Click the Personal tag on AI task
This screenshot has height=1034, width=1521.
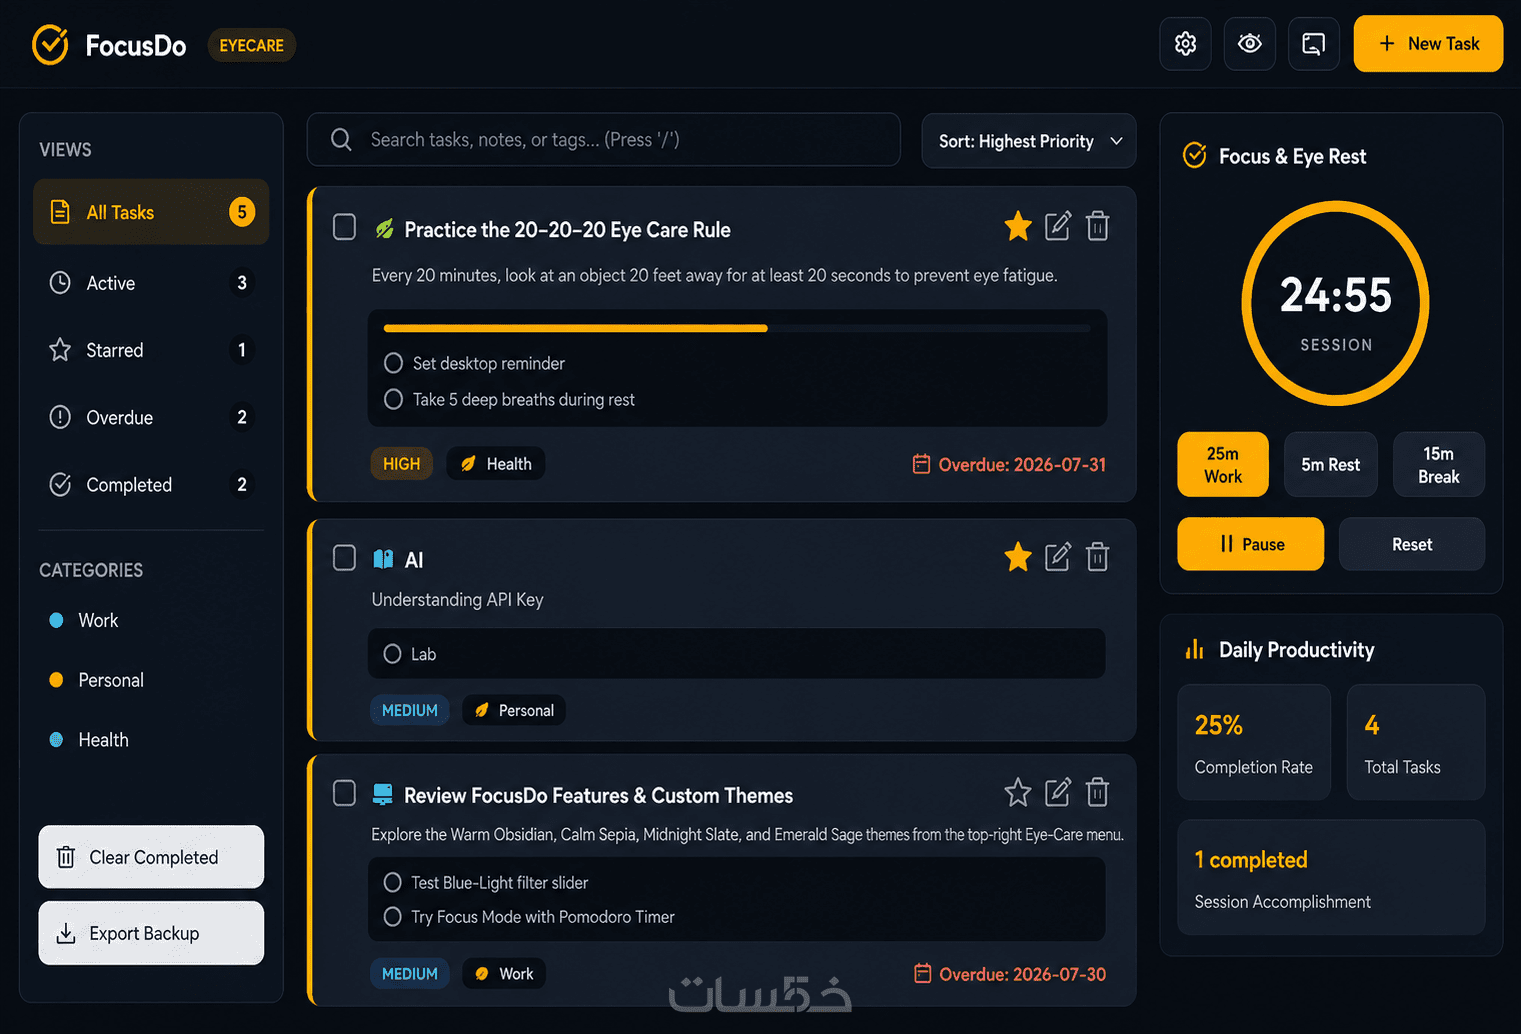click(514, 710)
